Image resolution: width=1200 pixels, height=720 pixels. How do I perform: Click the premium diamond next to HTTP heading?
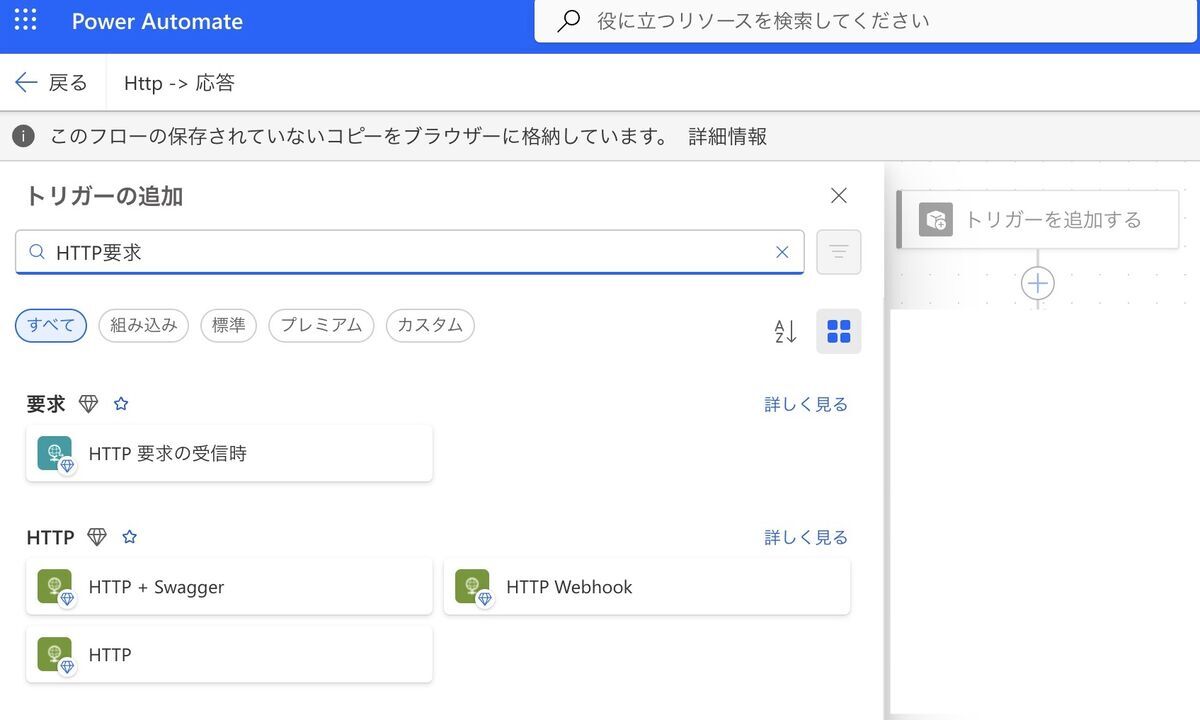tap(97, 537)
